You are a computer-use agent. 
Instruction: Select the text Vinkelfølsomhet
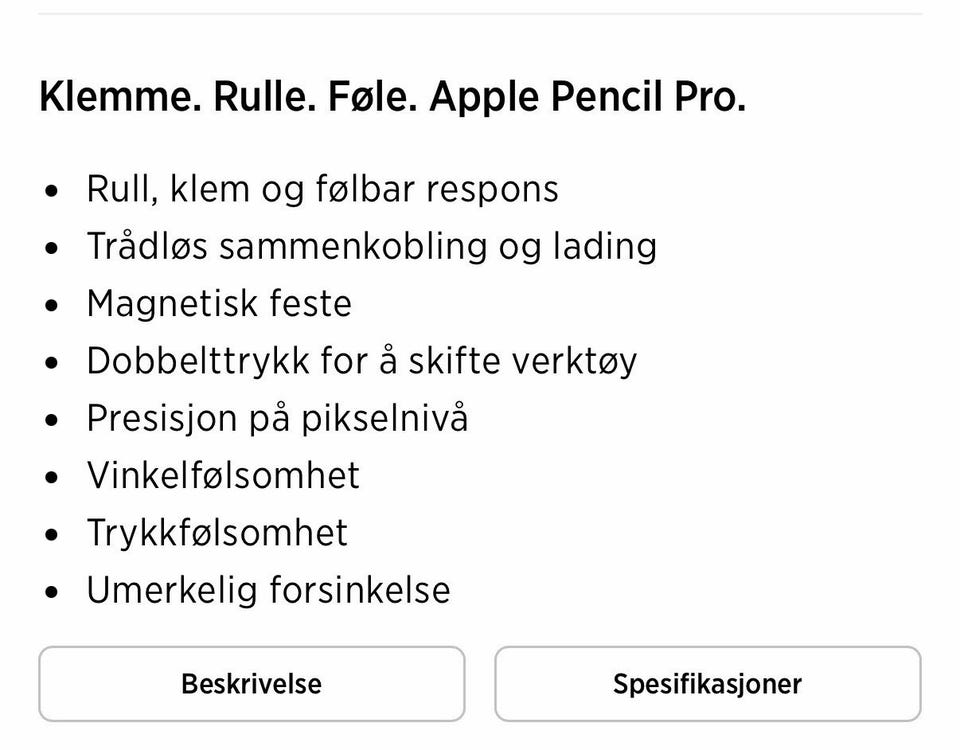pos(223,477)
